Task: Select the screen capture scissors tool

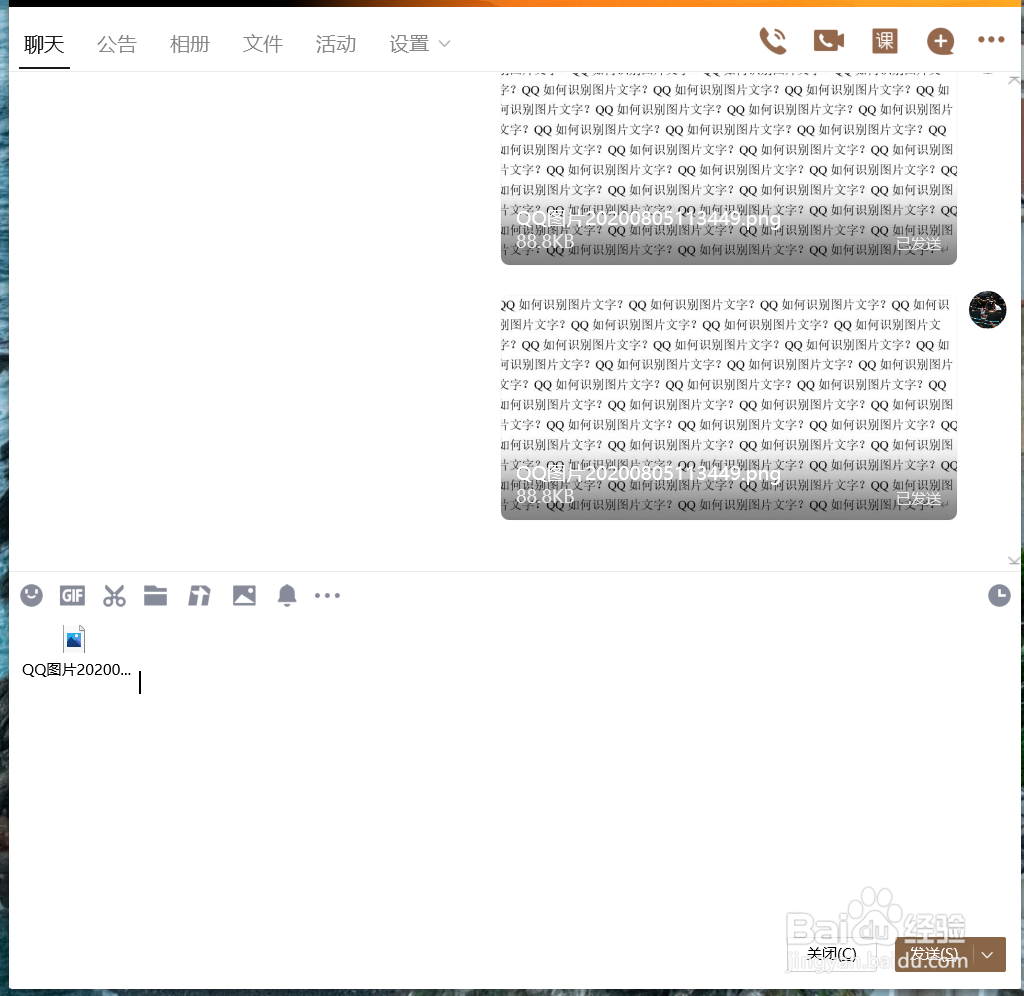Action: [115, 595]
